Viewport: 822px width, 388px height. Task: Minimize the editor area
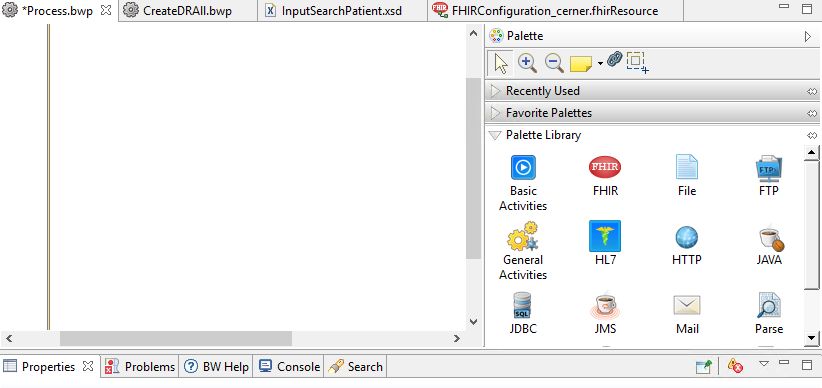click(x=784, y=6)
